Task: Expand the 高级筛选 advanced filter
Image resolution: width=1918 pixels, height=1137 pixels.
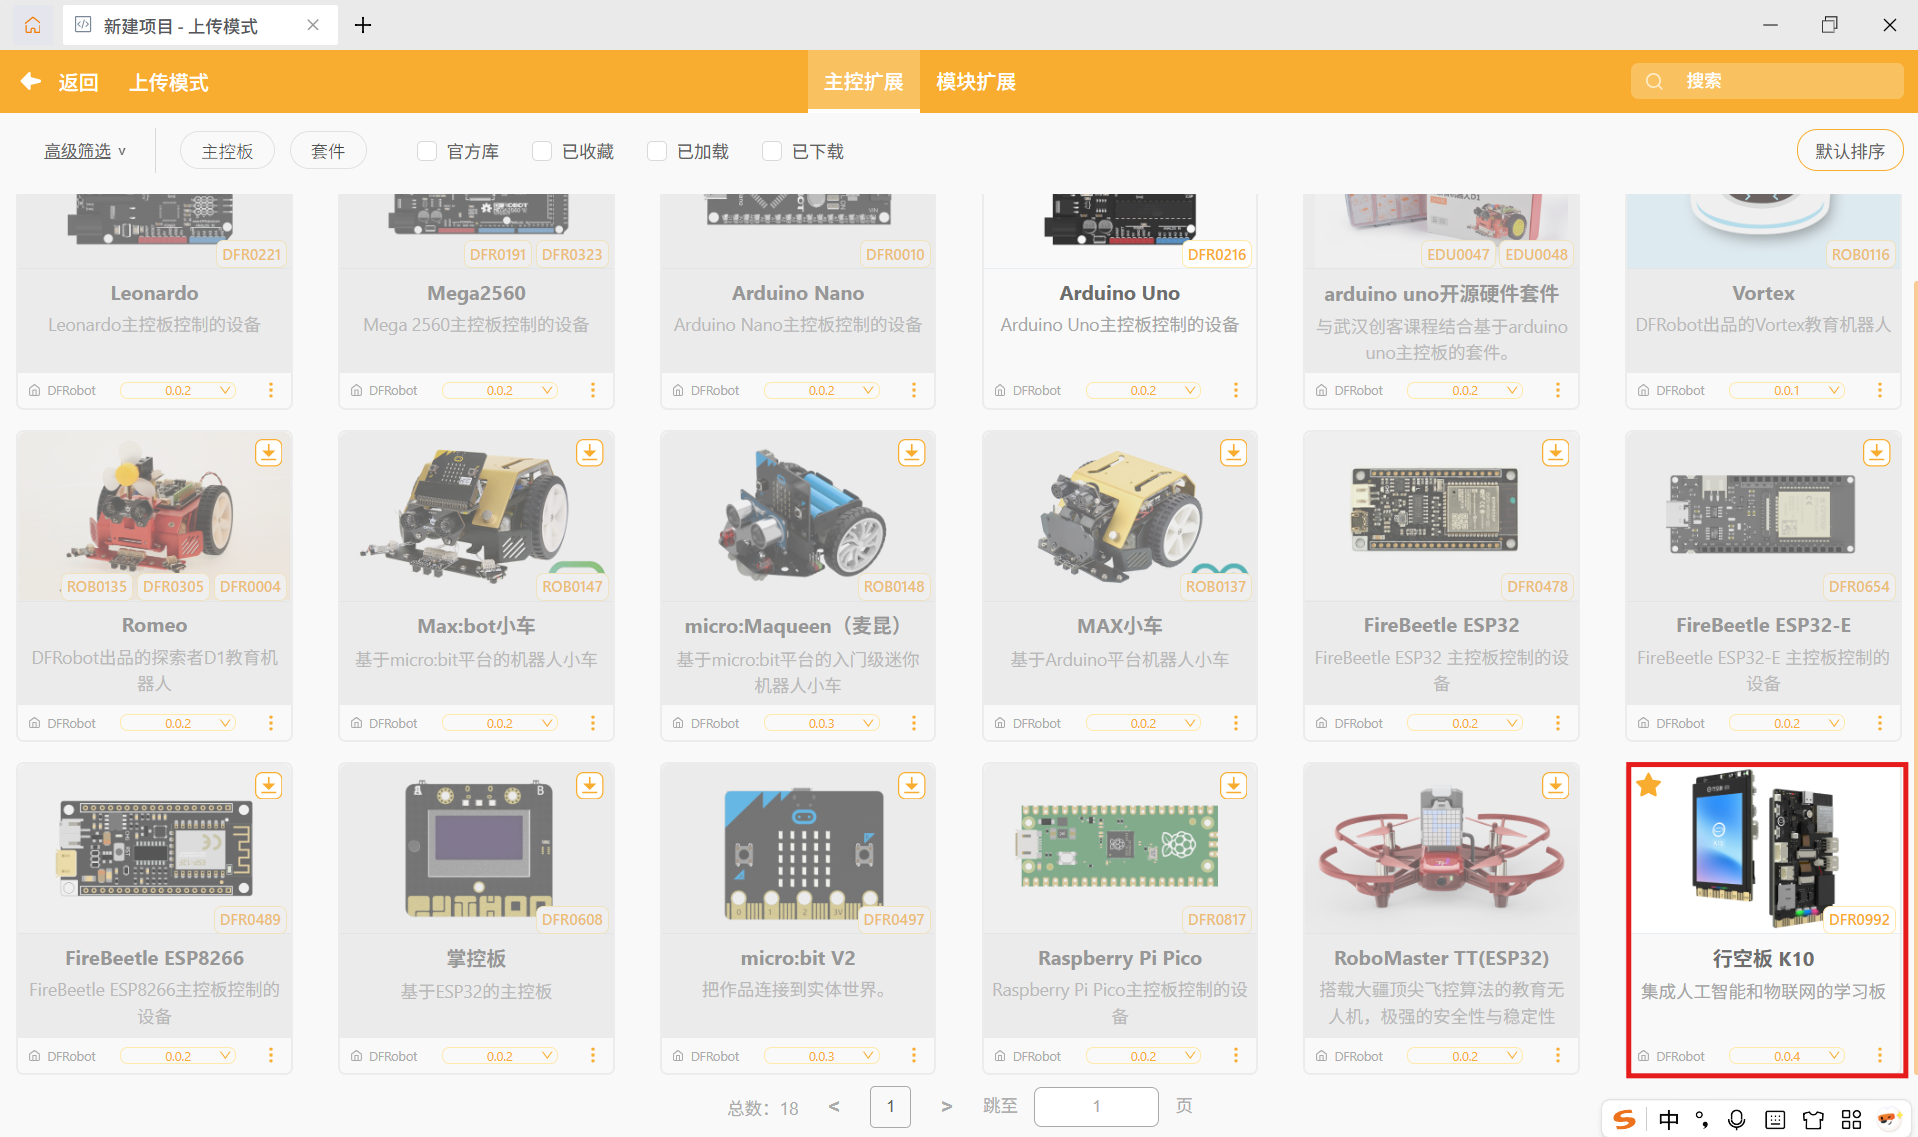Action: point(85,151)
